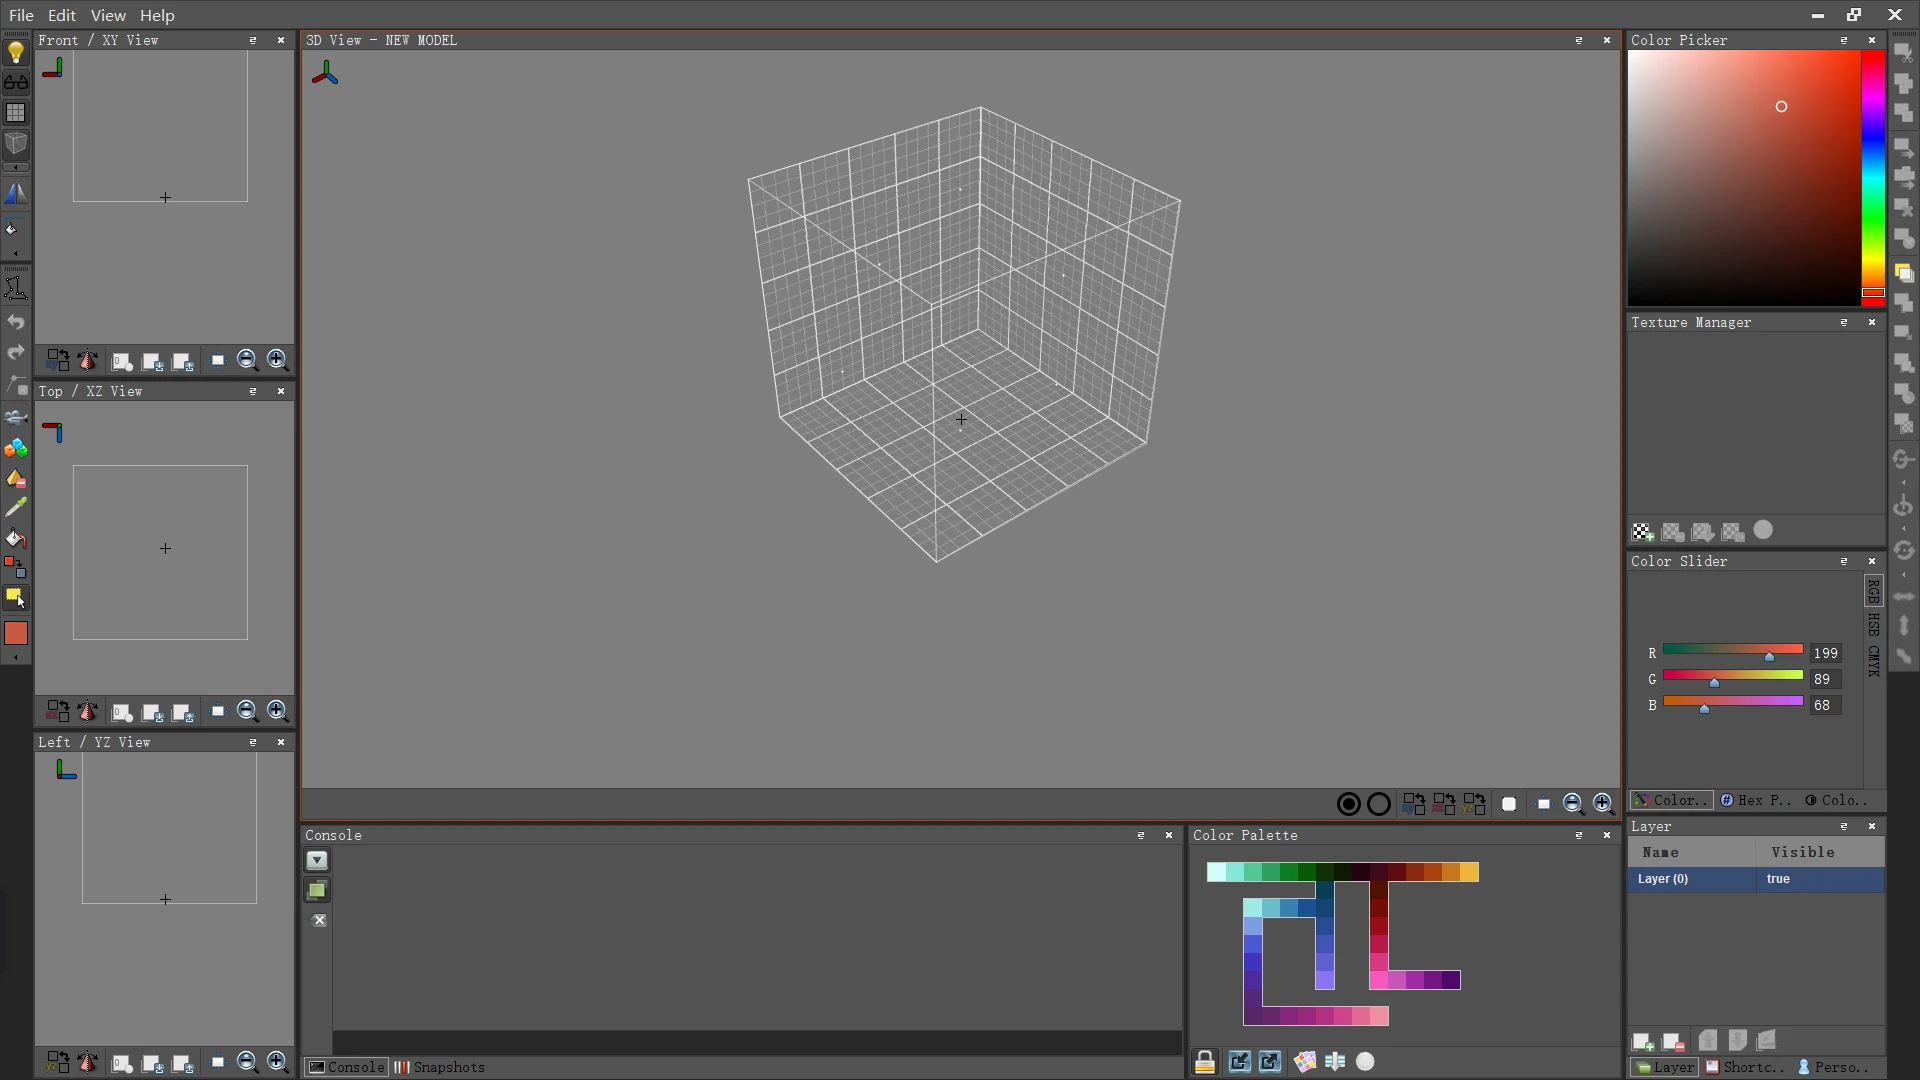The image size is (1920, 1080).
Task: Undo the last action via the toolbar
Action: pyautogui.click(x=16, y=322)
